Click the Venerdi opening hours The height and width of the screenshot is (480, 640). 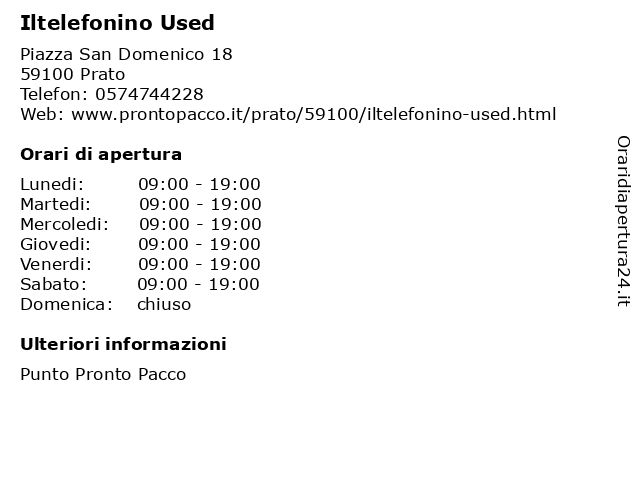[x=199, y=264]
